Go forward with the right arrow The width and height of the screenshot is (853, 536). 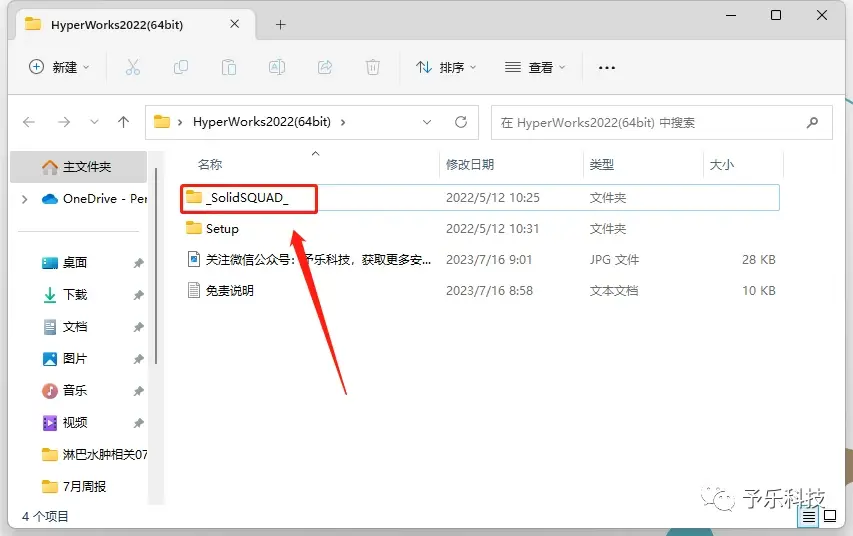click(x=64, y=122)
